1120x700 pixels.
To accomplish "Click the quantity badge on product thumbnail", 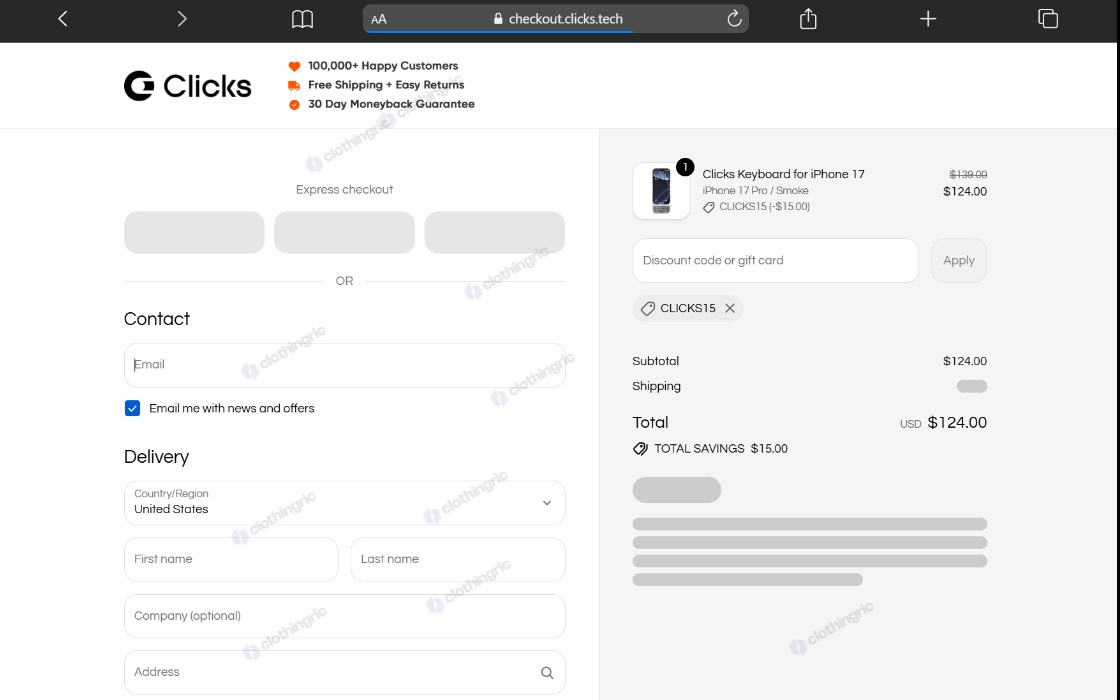I will (x=684, y=167).
